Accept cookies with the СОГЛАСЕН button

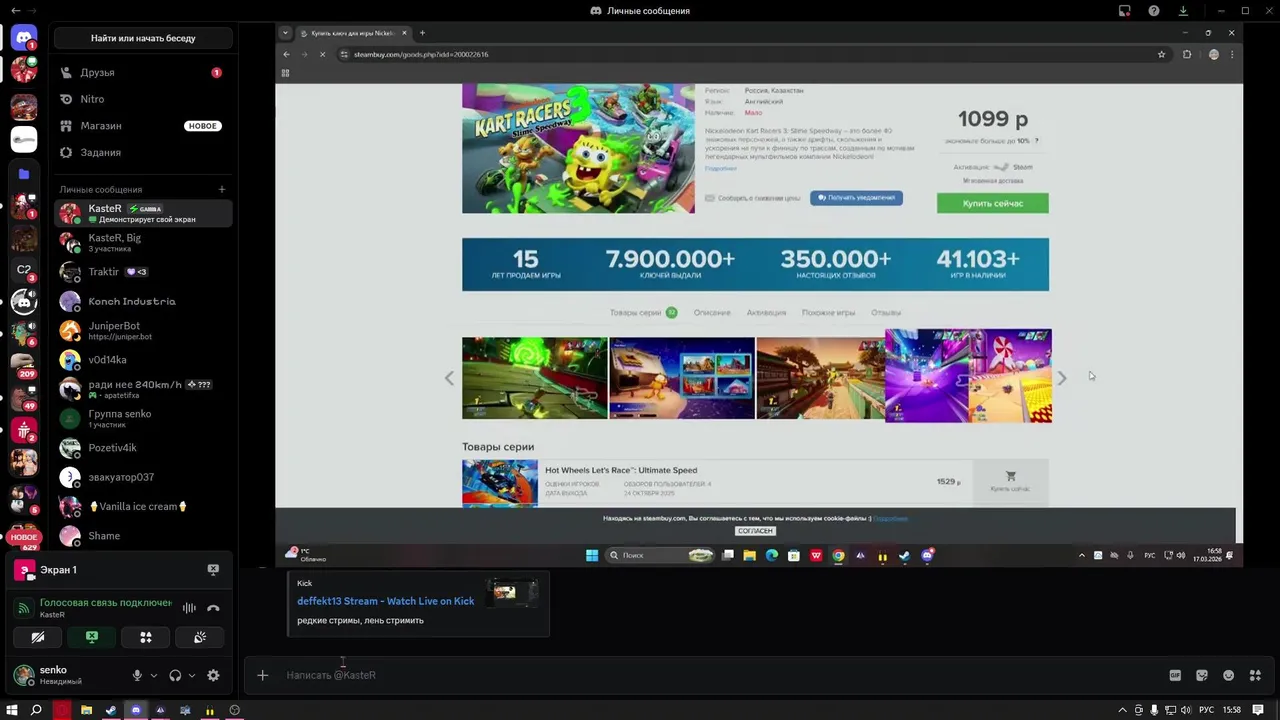point(755,531)
